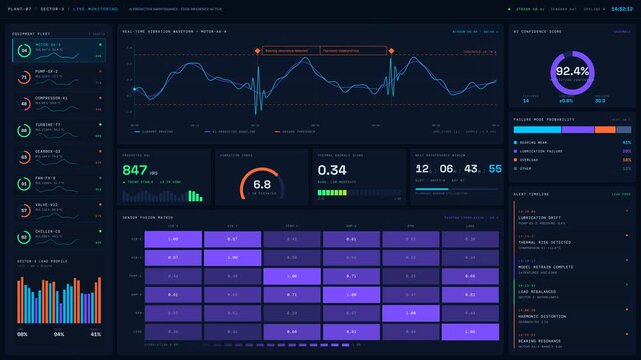Click the 1.00 cell in the RPM matrix row
This screenshot has height=360, width=641.
pos(411,313)
